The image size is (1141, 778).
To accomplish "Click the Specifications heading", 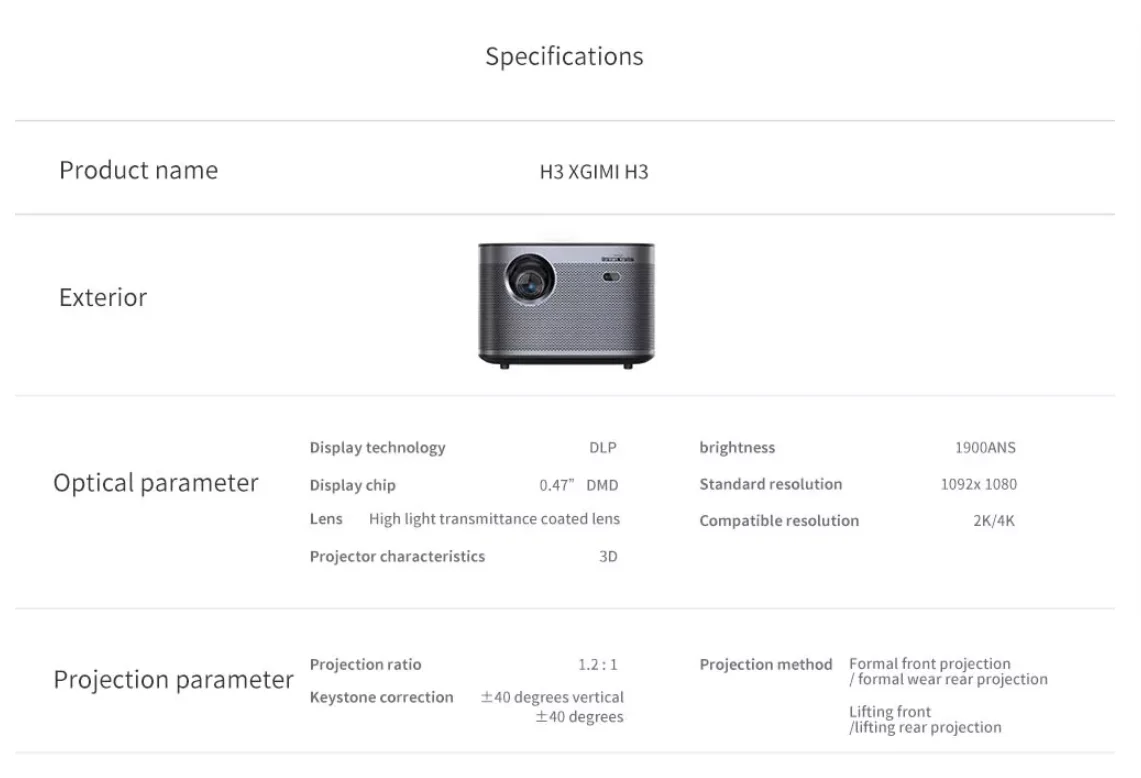I will (564, 56).
